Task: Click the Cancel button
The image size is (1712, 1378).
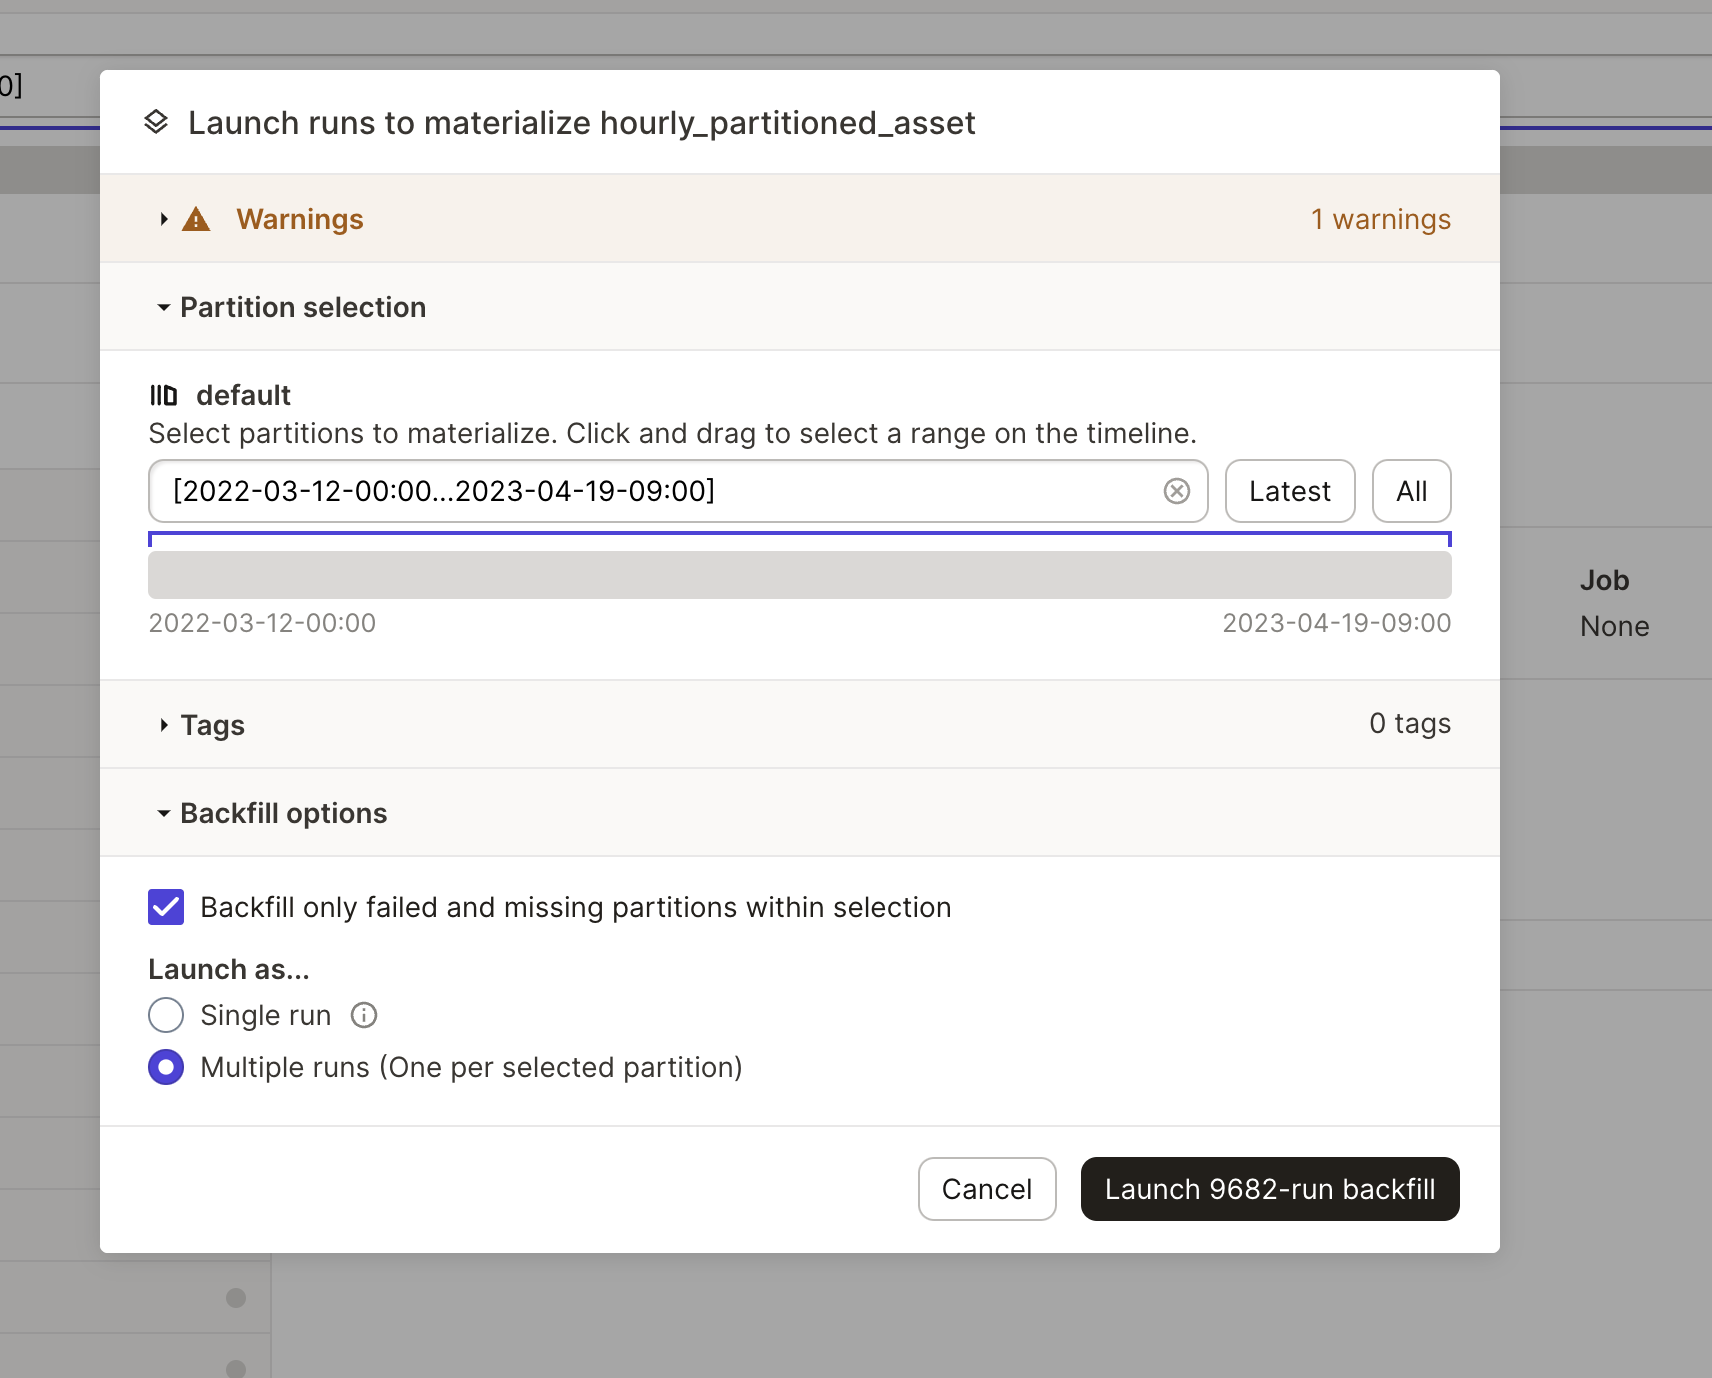Action: point(988,1189)
